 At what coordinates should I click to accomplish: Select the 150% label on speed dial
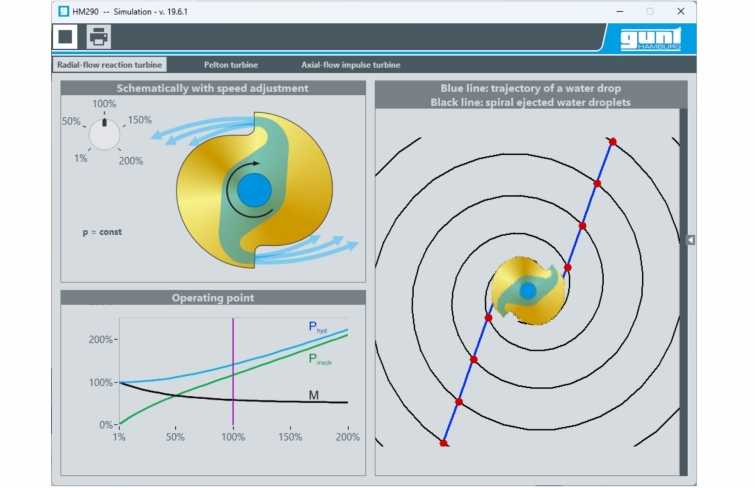(x=139, y=120)
